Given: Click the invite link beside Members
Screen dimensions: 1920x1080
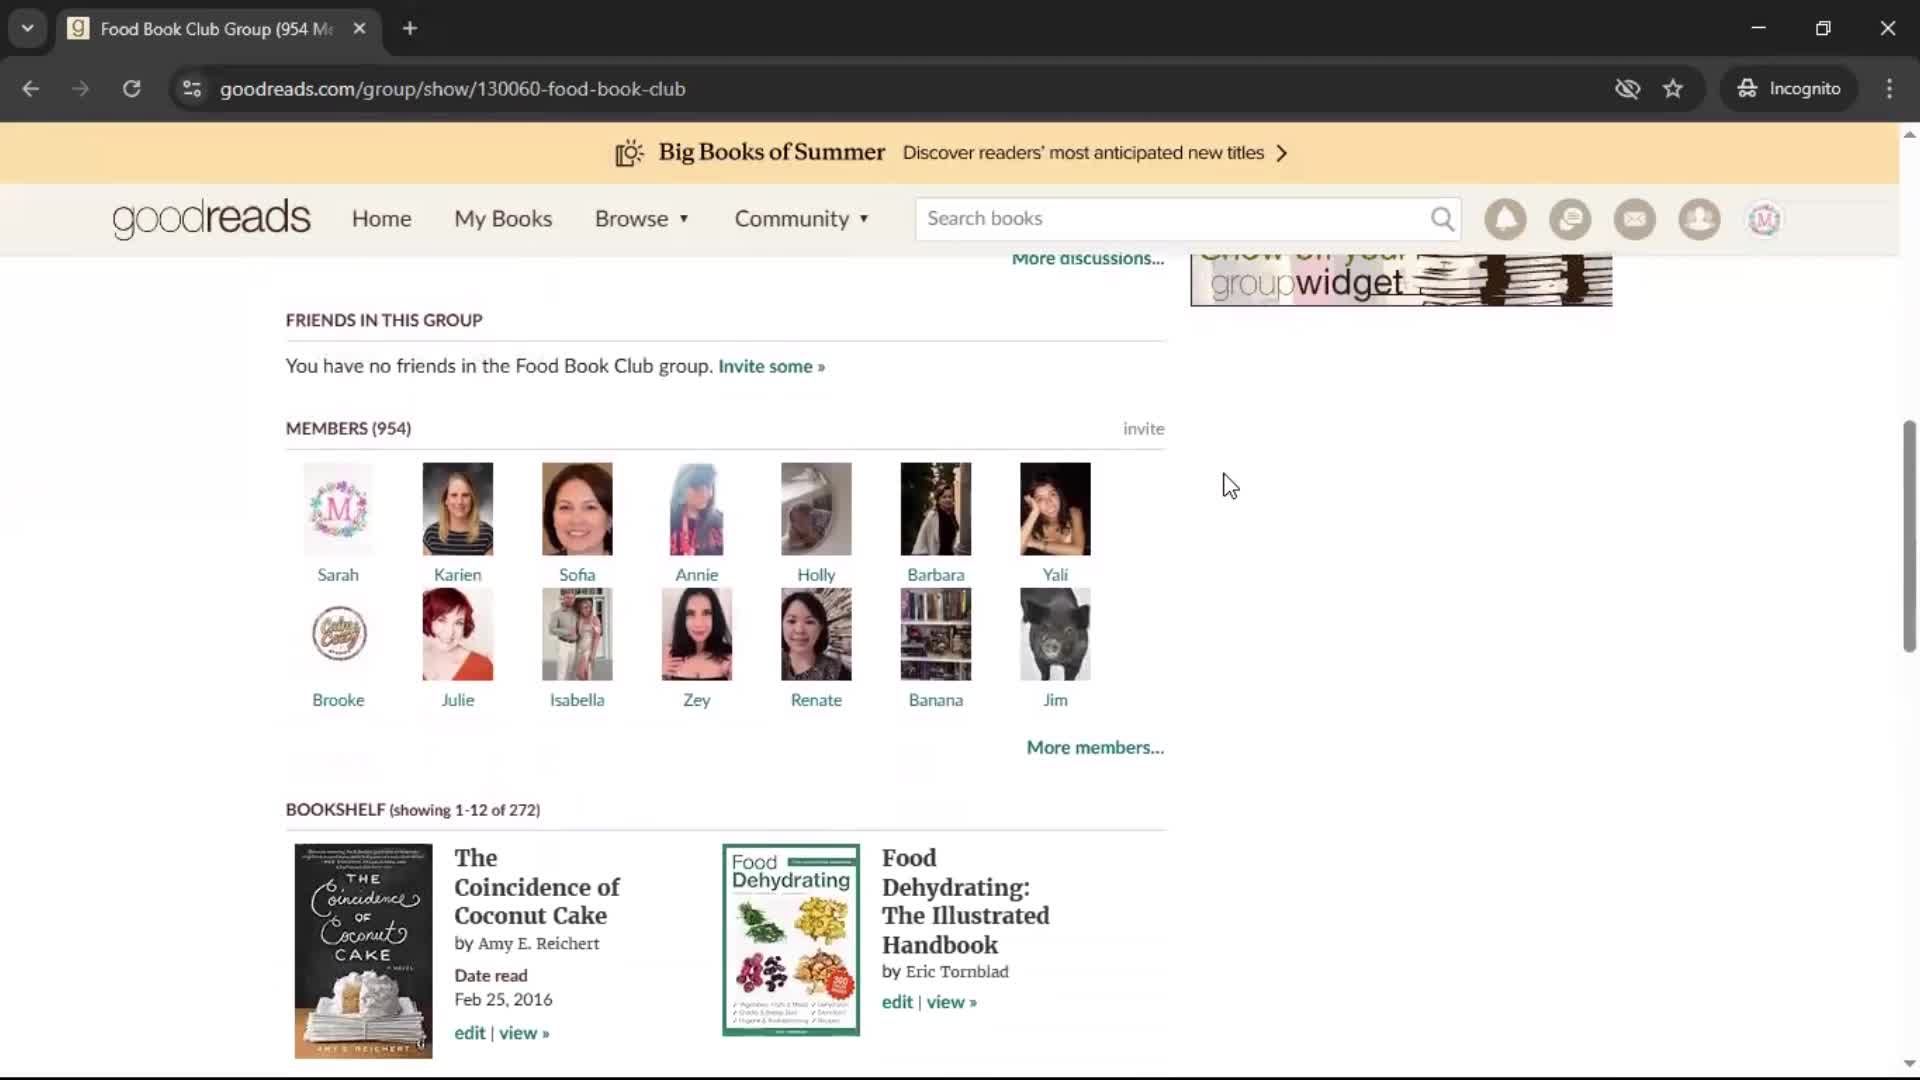Looking at the screenshot, I should tap(1143, 429).
